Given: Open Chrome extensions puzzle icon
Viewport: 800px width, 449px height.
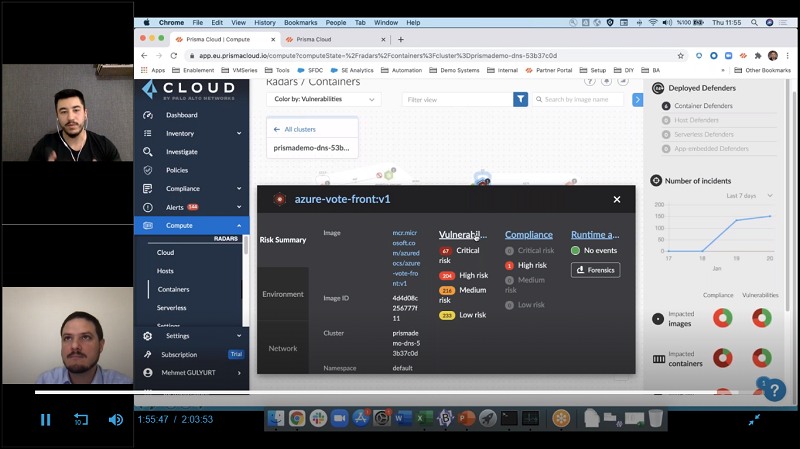Looking at the screenshot, I should click(758, 56).
